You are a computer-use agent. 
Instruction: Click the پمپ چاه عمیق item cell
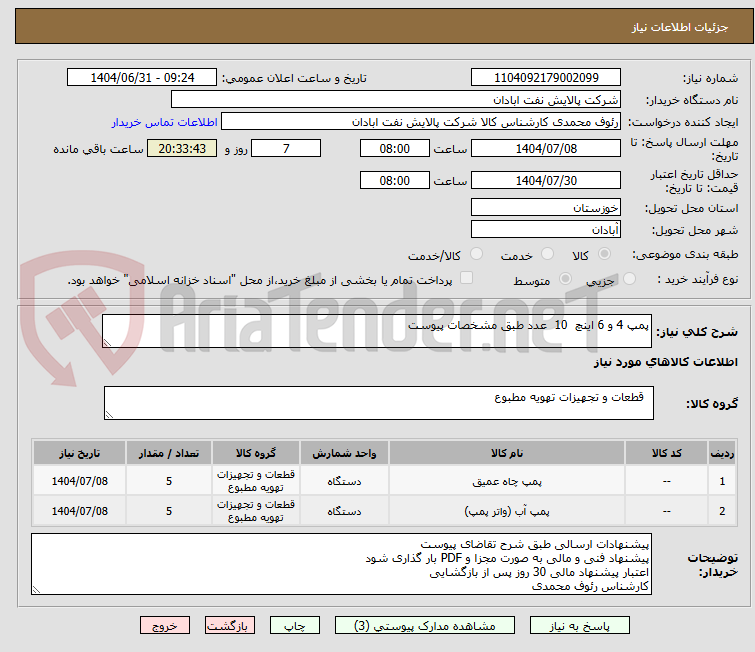[507, 481]
